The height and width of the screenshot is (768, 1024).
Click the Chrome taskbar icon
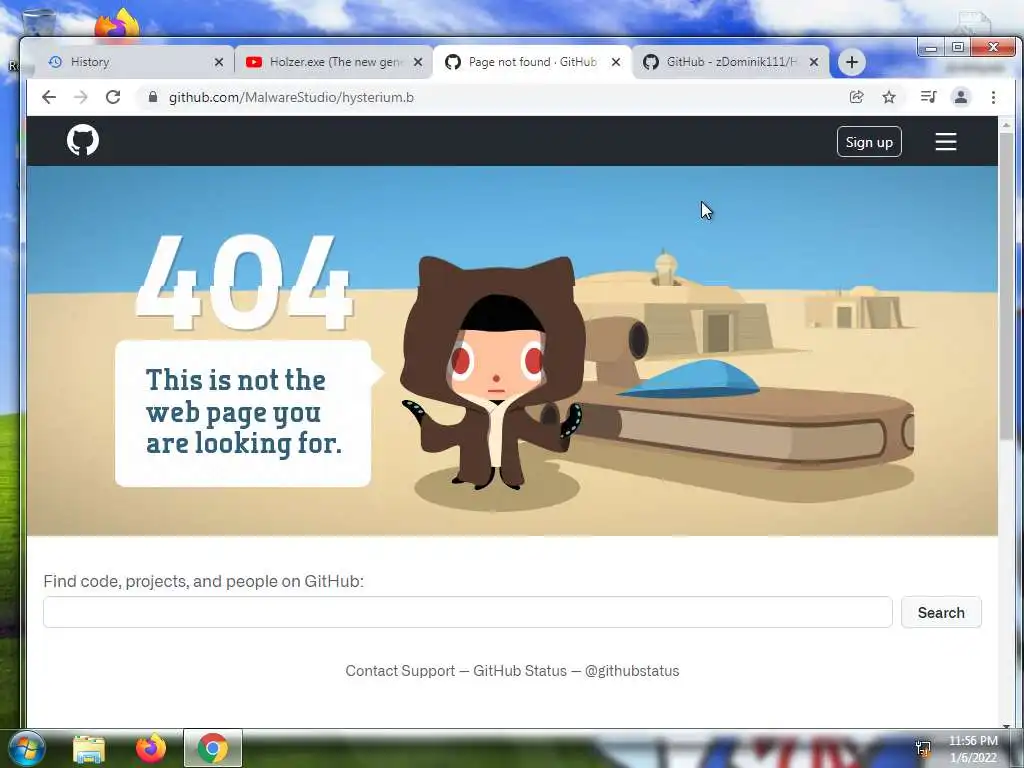(x=212, y=748)
